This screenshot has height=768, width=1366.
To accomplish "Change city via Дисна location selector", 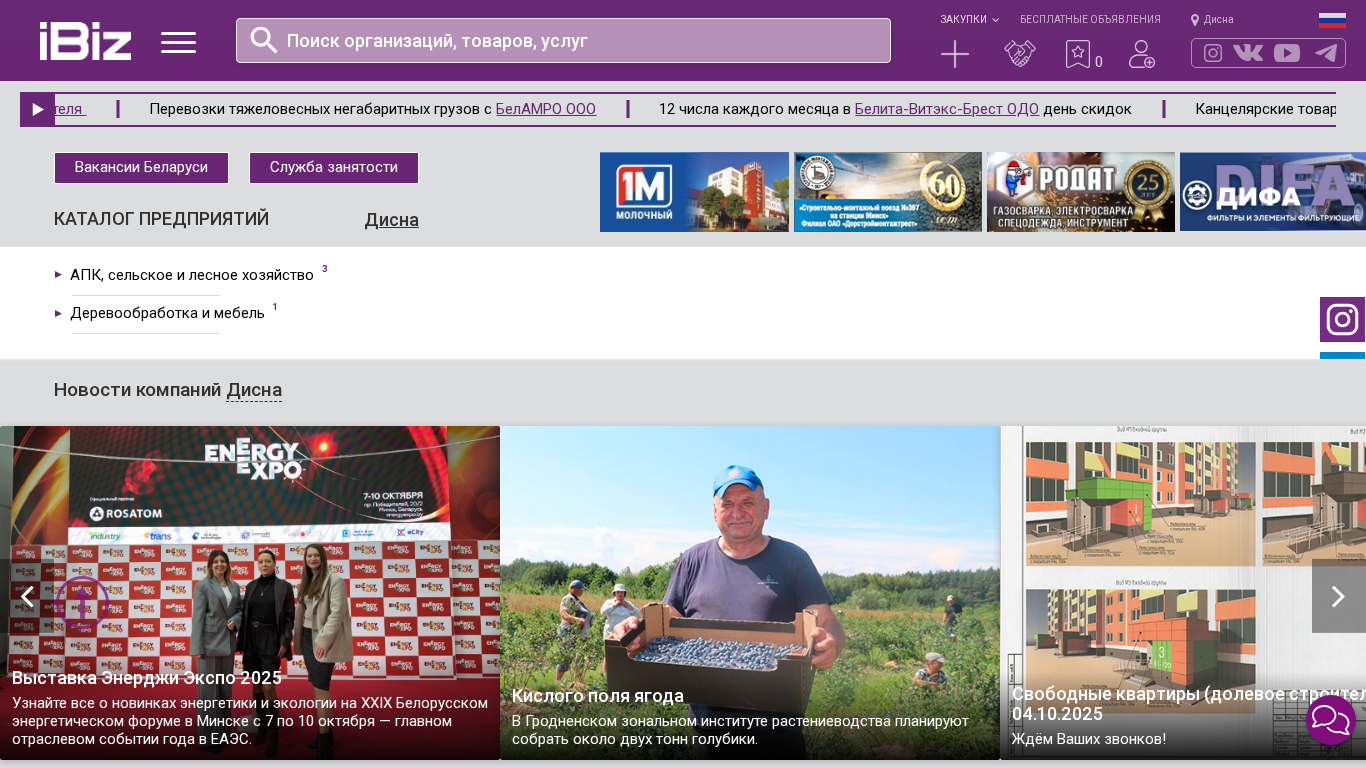I will (x=1212, y=19).
